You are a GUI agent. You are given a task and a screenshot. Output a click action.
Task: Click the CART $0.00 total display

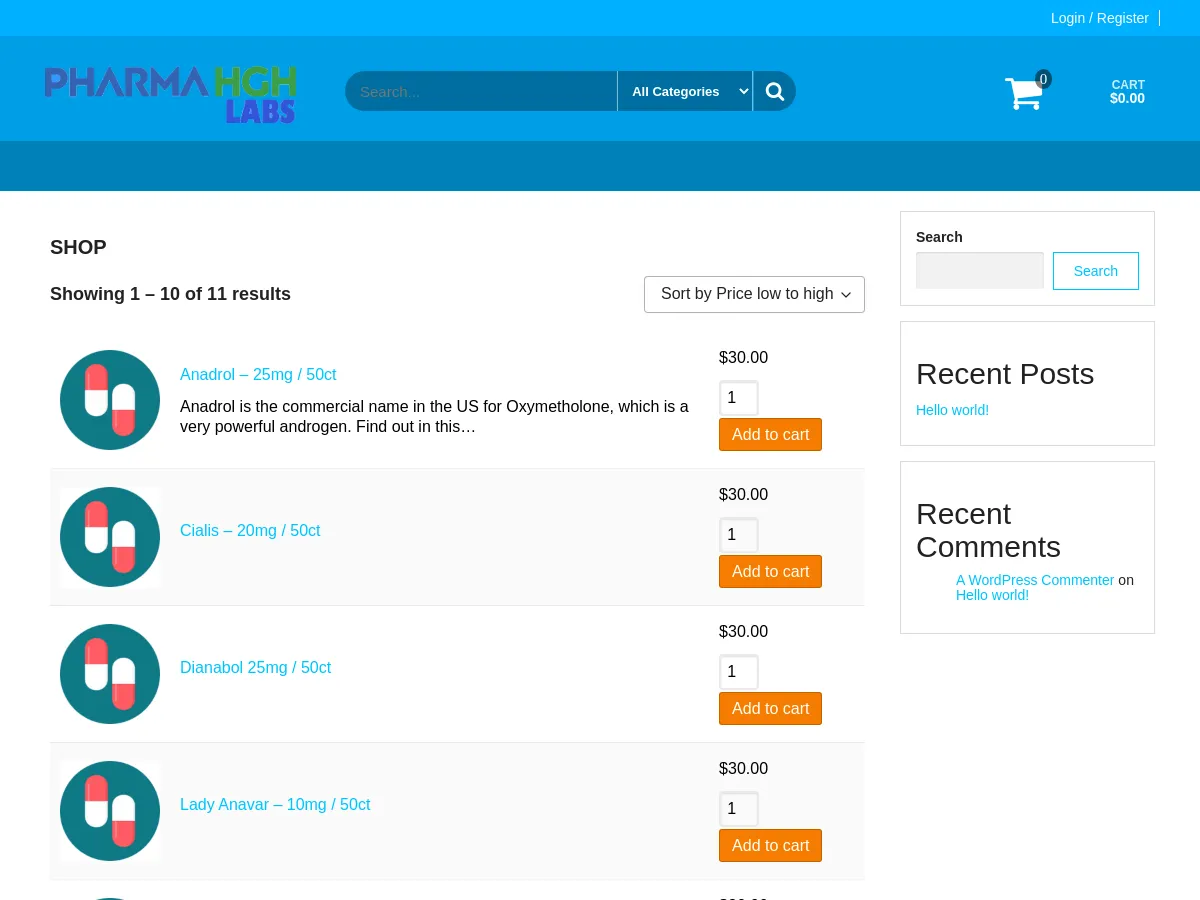click(1127, 91)
